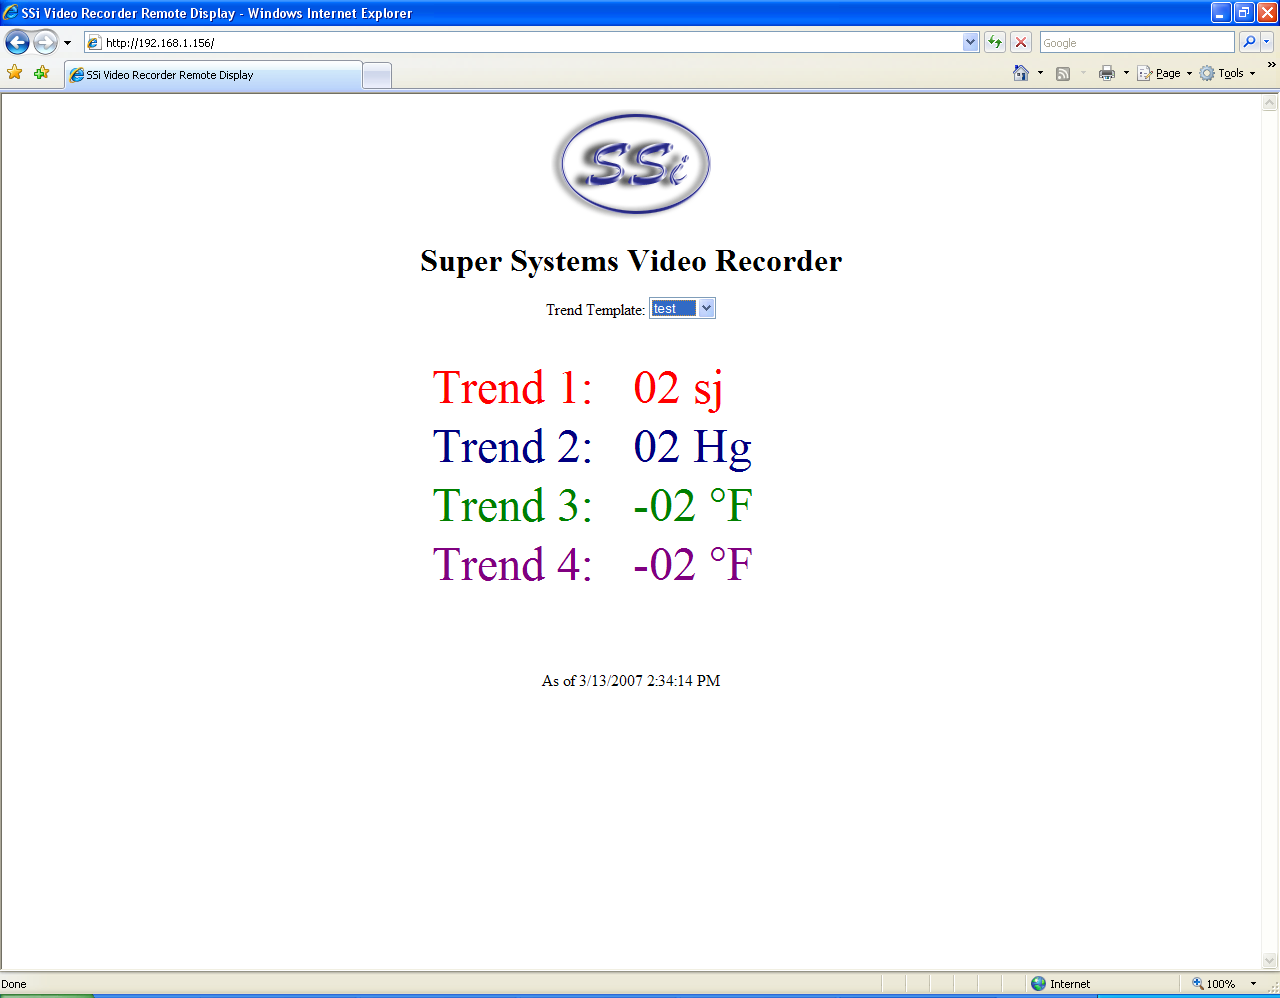Go back with the blue Back arrow
The image size is (1280, 998).
tap(17, 42)
